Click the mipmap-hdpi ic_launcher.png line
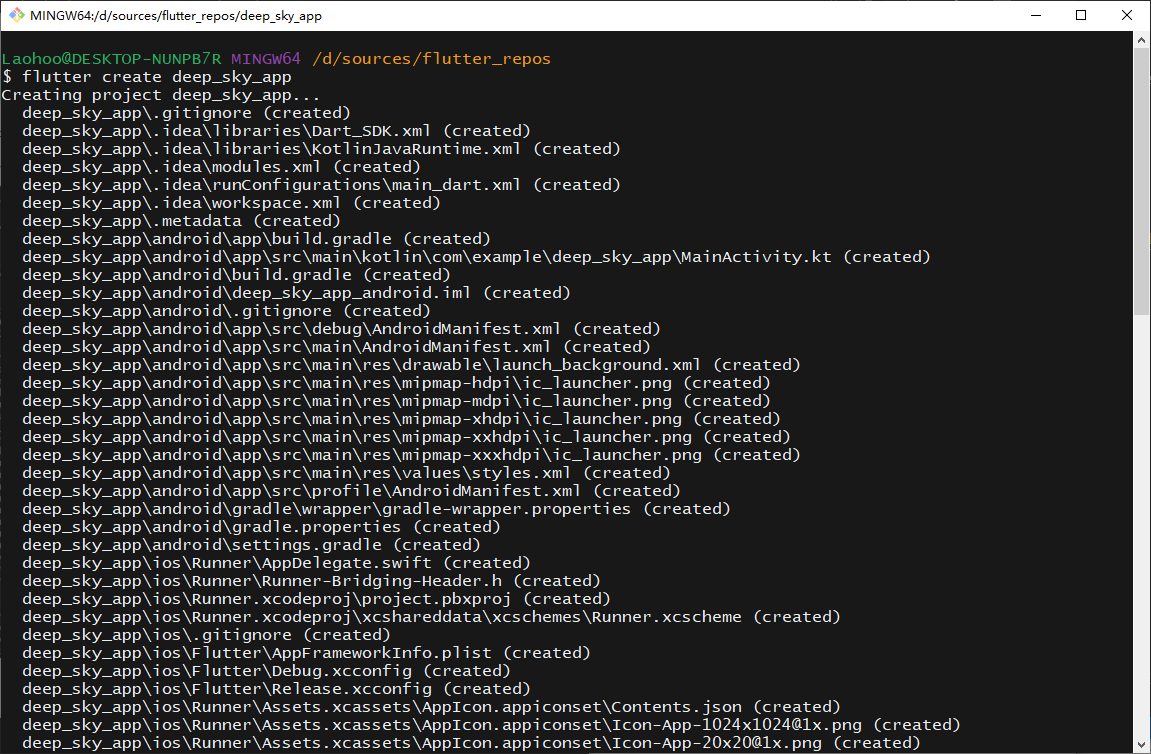The width and height of the screenshot is (1151, 754). pyautogui.click(x=396, y=383)
